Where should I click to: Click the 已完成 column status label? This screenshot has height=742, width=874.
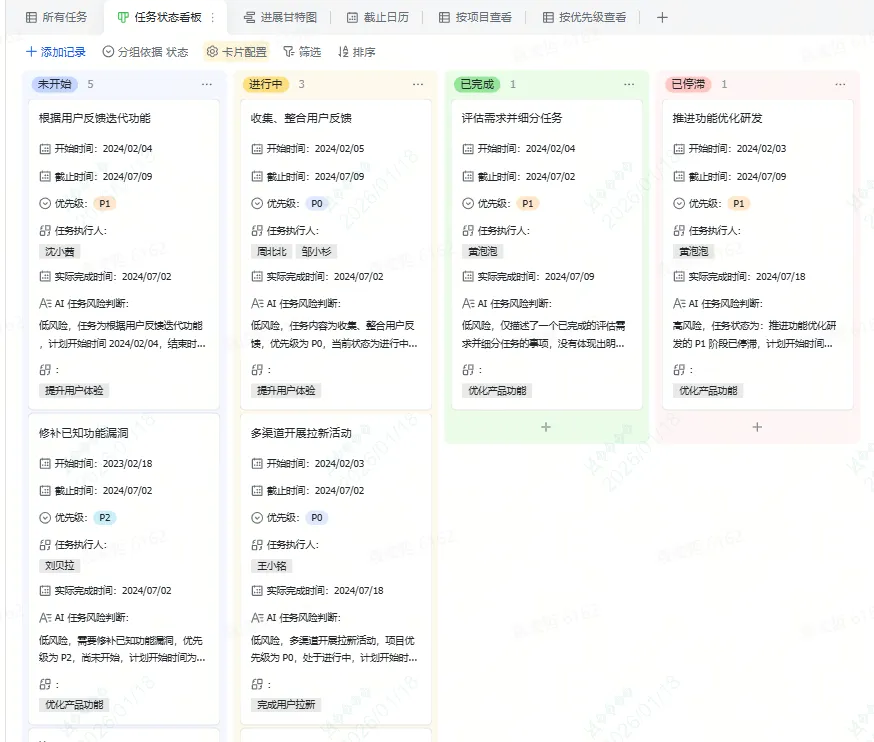point(477,84)
